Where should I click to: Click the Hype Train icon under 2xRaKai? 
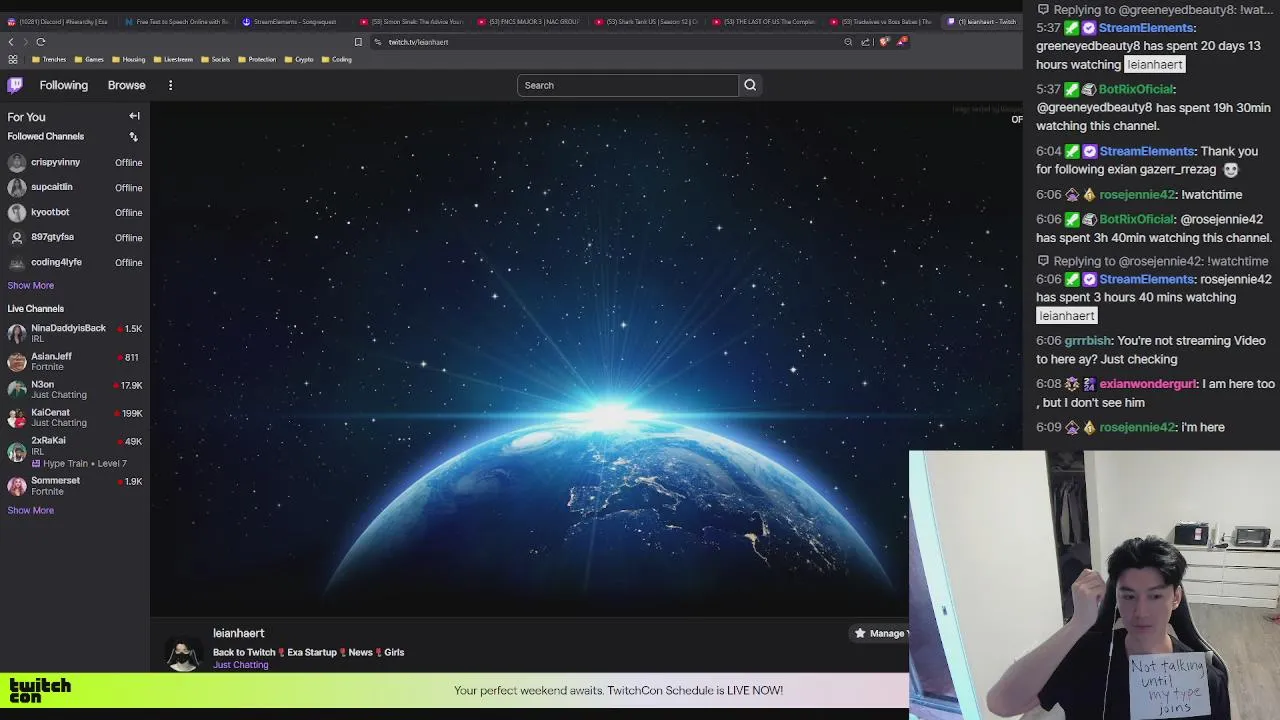tap(36, 464)
